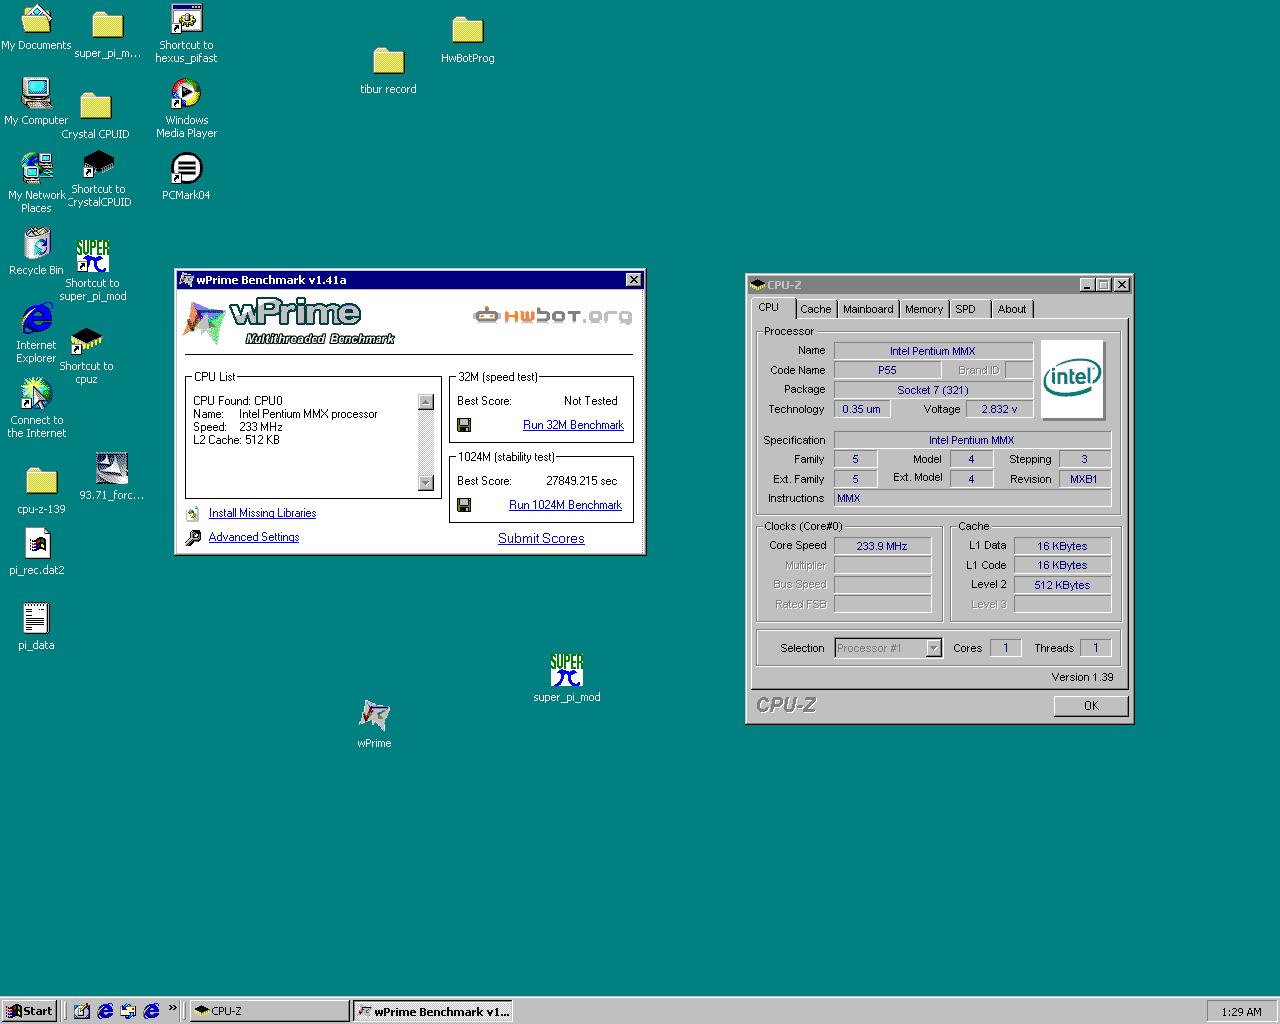
Task: Launch Shortcut to super_pi_mod icon
Action: coord(93,270)
